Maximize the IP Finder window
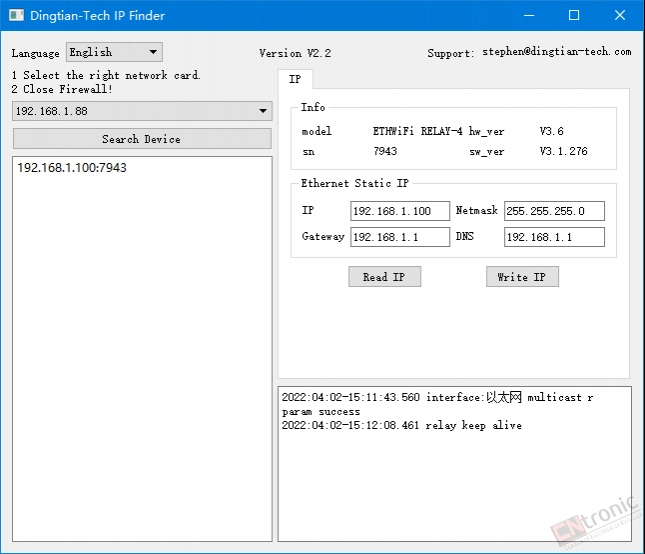This screenshot has width=645, height=554. (574, 15)
